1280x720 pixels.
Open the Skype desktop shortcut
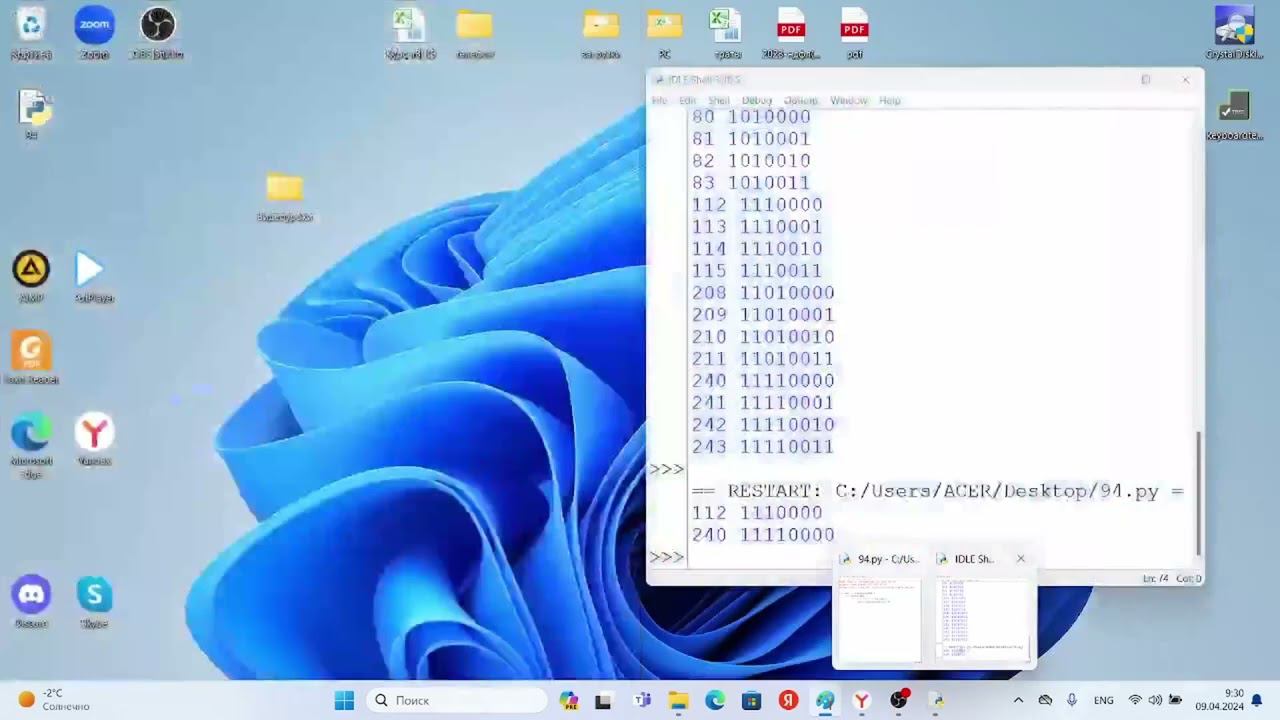coord(94,603)
